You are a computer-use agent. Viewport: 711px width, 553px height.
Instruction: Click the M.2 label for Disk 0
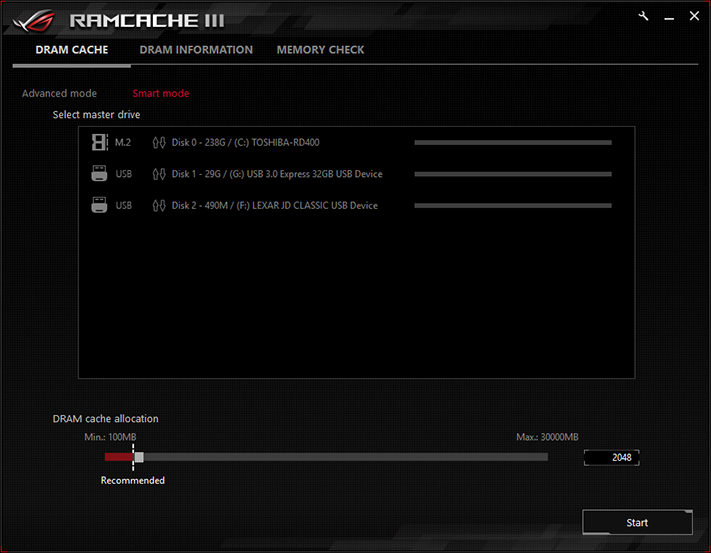coord(122,143)
